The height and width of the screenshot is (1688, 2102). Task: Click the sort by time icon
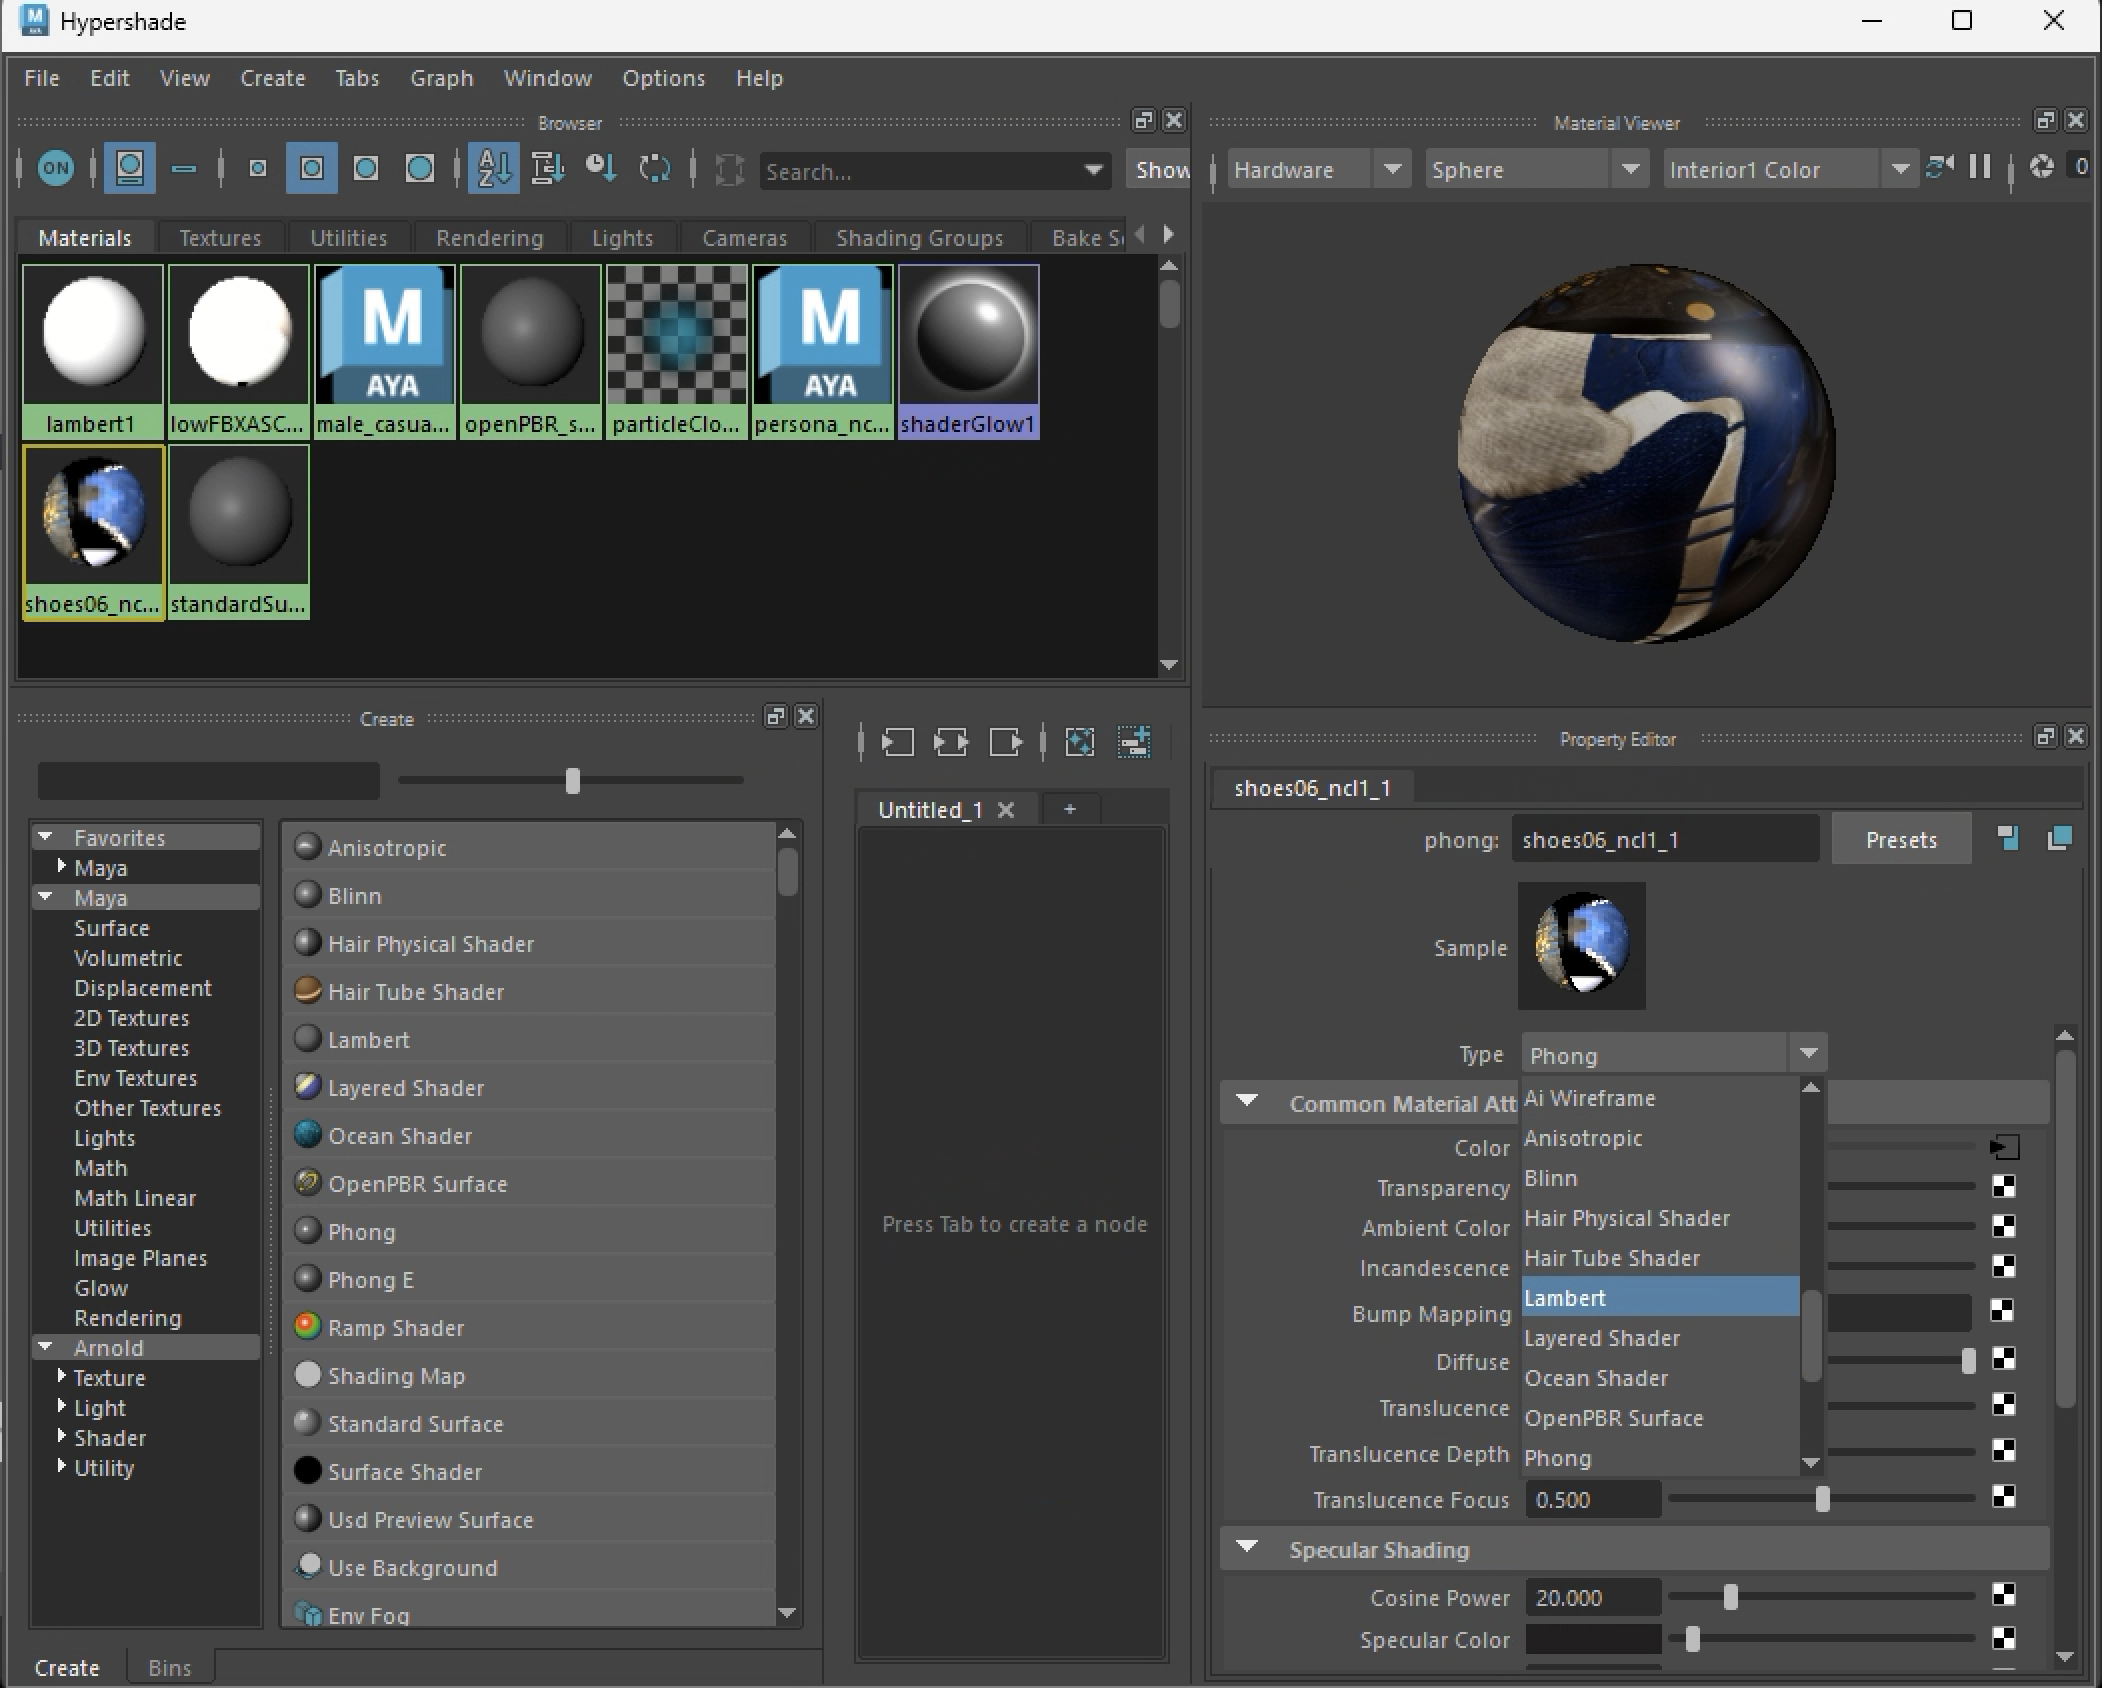tap(600, 168)
